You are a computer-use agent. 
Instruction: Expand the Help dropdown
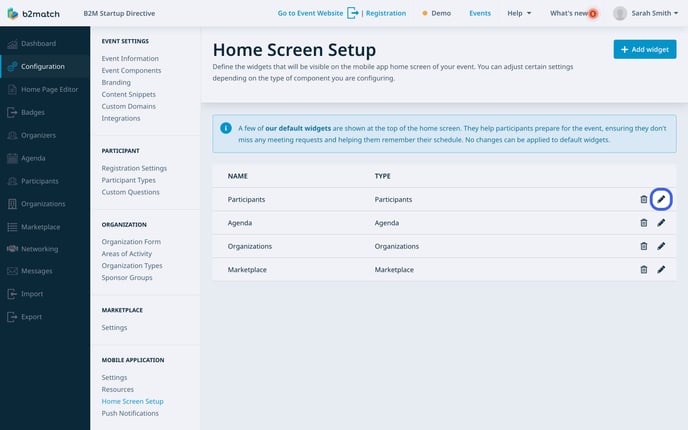519,13
